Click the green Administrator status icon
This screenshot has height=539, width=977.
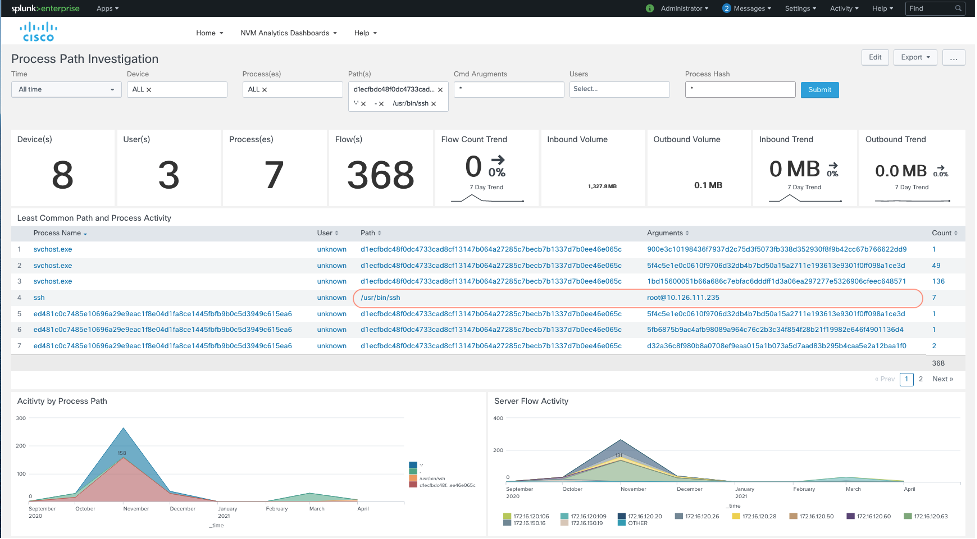(650, 8)
